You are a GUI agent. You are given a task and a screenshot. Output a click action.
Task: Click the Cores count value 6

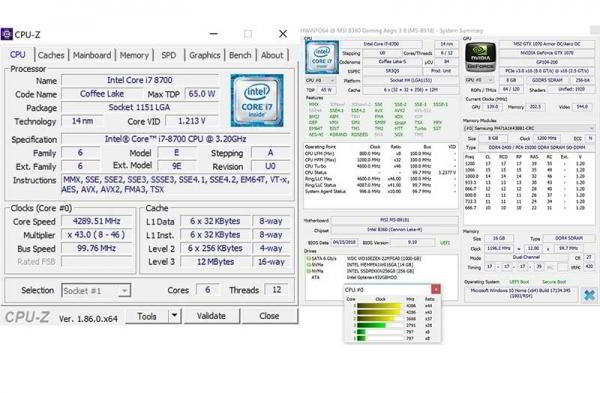point(207,290)
